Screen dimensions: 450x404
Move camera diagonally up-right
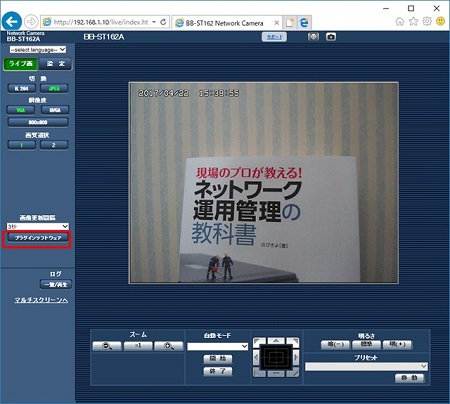(293, 342)
